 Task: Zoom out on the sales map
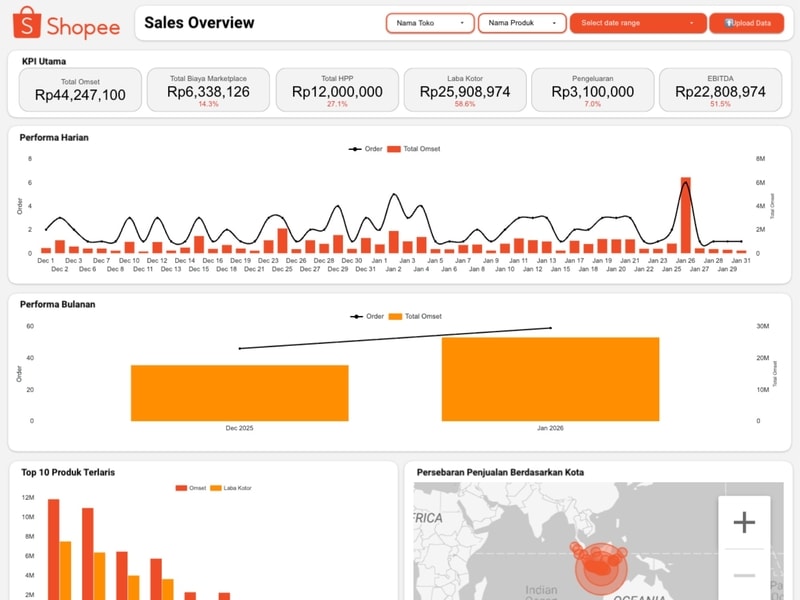click(744, 575)
